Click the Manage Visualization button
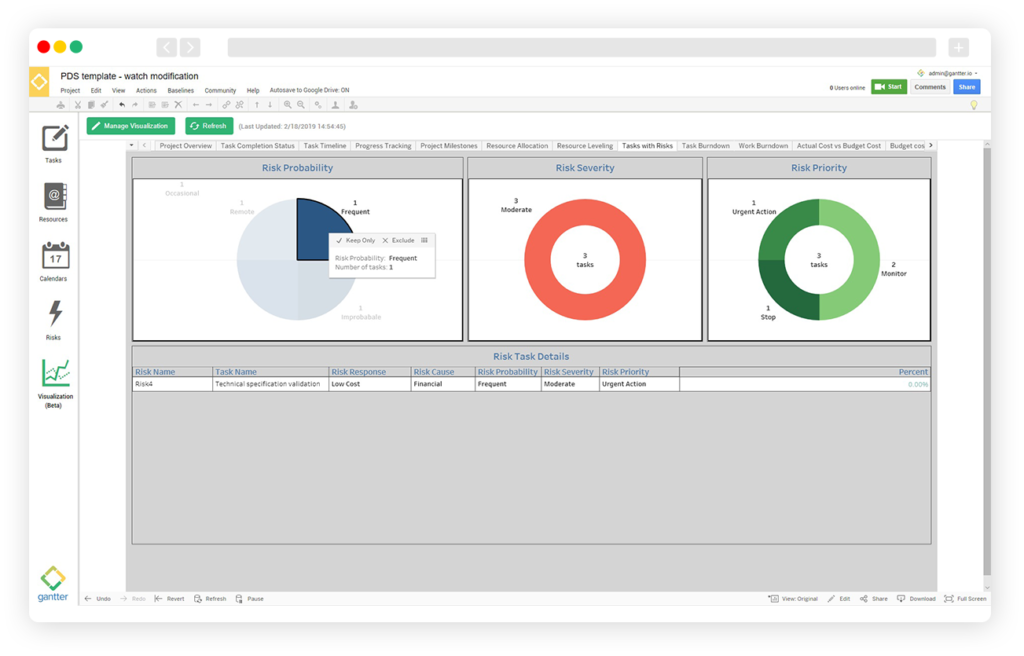 (x=131, y=126)
